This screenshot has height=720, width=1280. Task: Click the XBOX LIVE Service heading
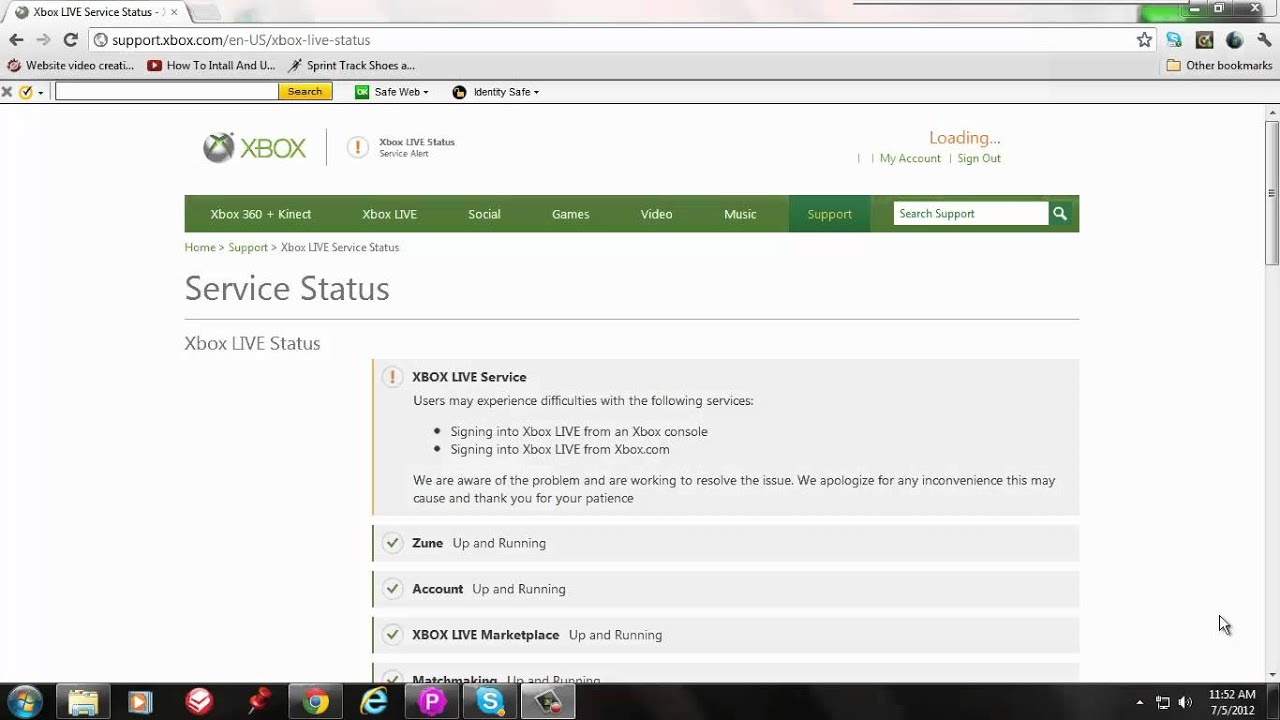(x=469, y=377)
